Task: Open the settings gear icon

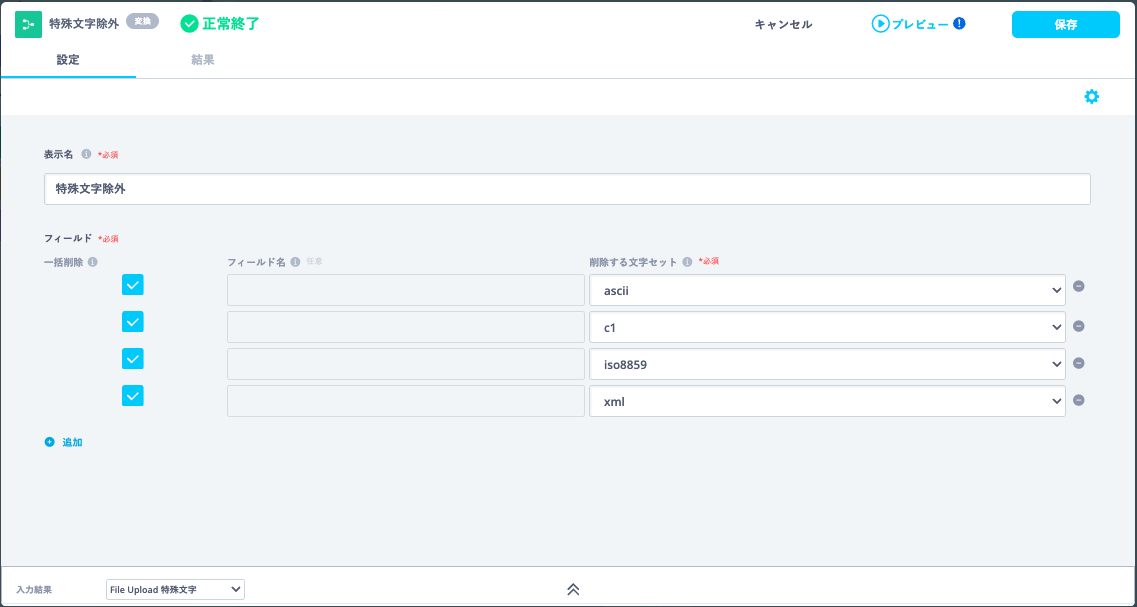Action: (x=1091, y=97)
